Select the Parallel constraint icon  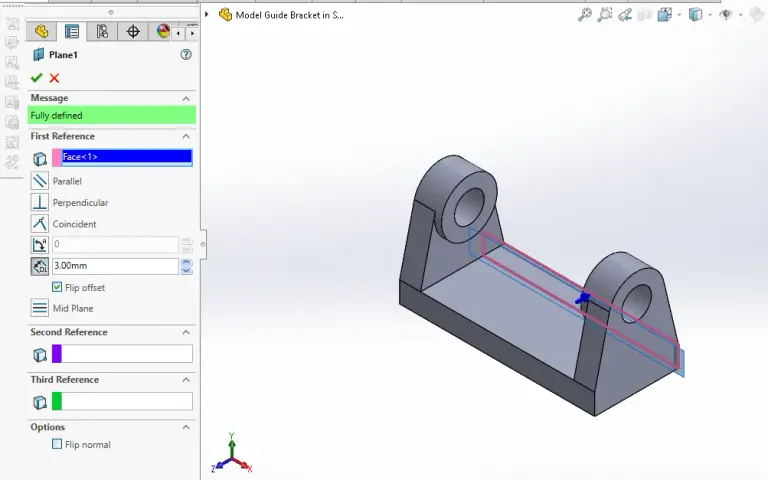click(40, 181)
